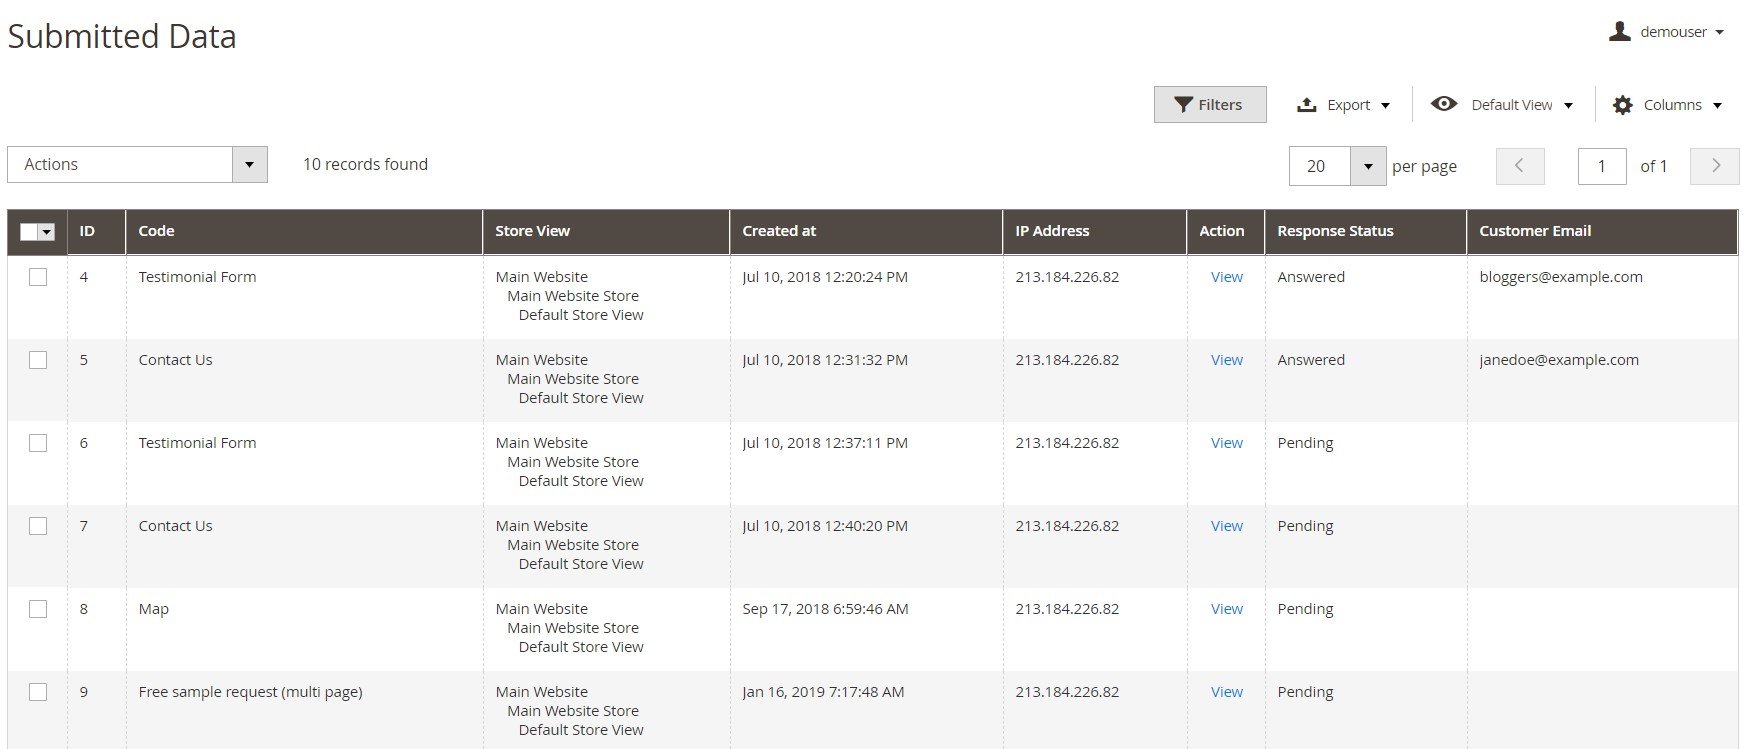Screen dimensions: 1743x749
Task: Click the Pending status in row ID 7
Action: tap(1305, 526)
